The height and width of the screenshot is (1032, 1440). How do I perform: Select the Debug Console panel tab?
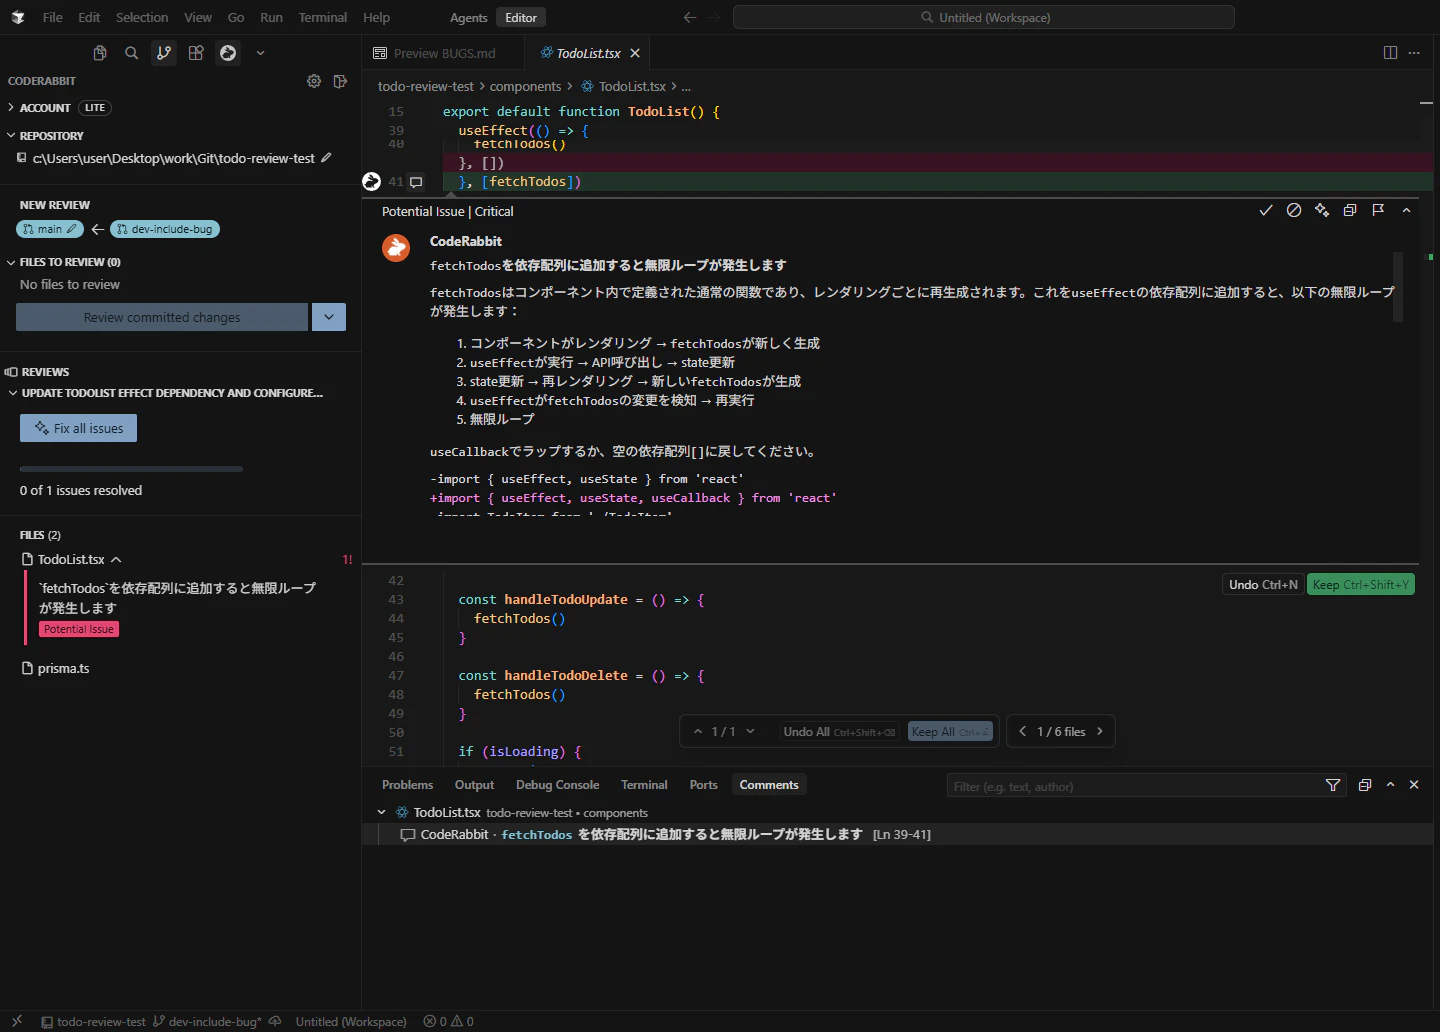click(557, 785)
